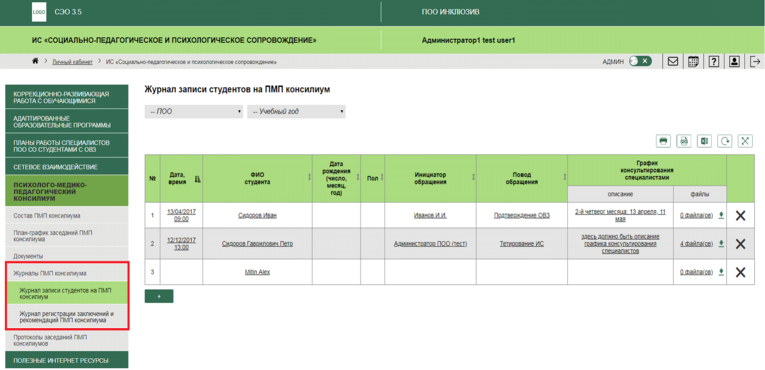Viewport: 765px width, 370px height.
Task: Print the journal with the solid printer icon
Action: pos(663,141)
